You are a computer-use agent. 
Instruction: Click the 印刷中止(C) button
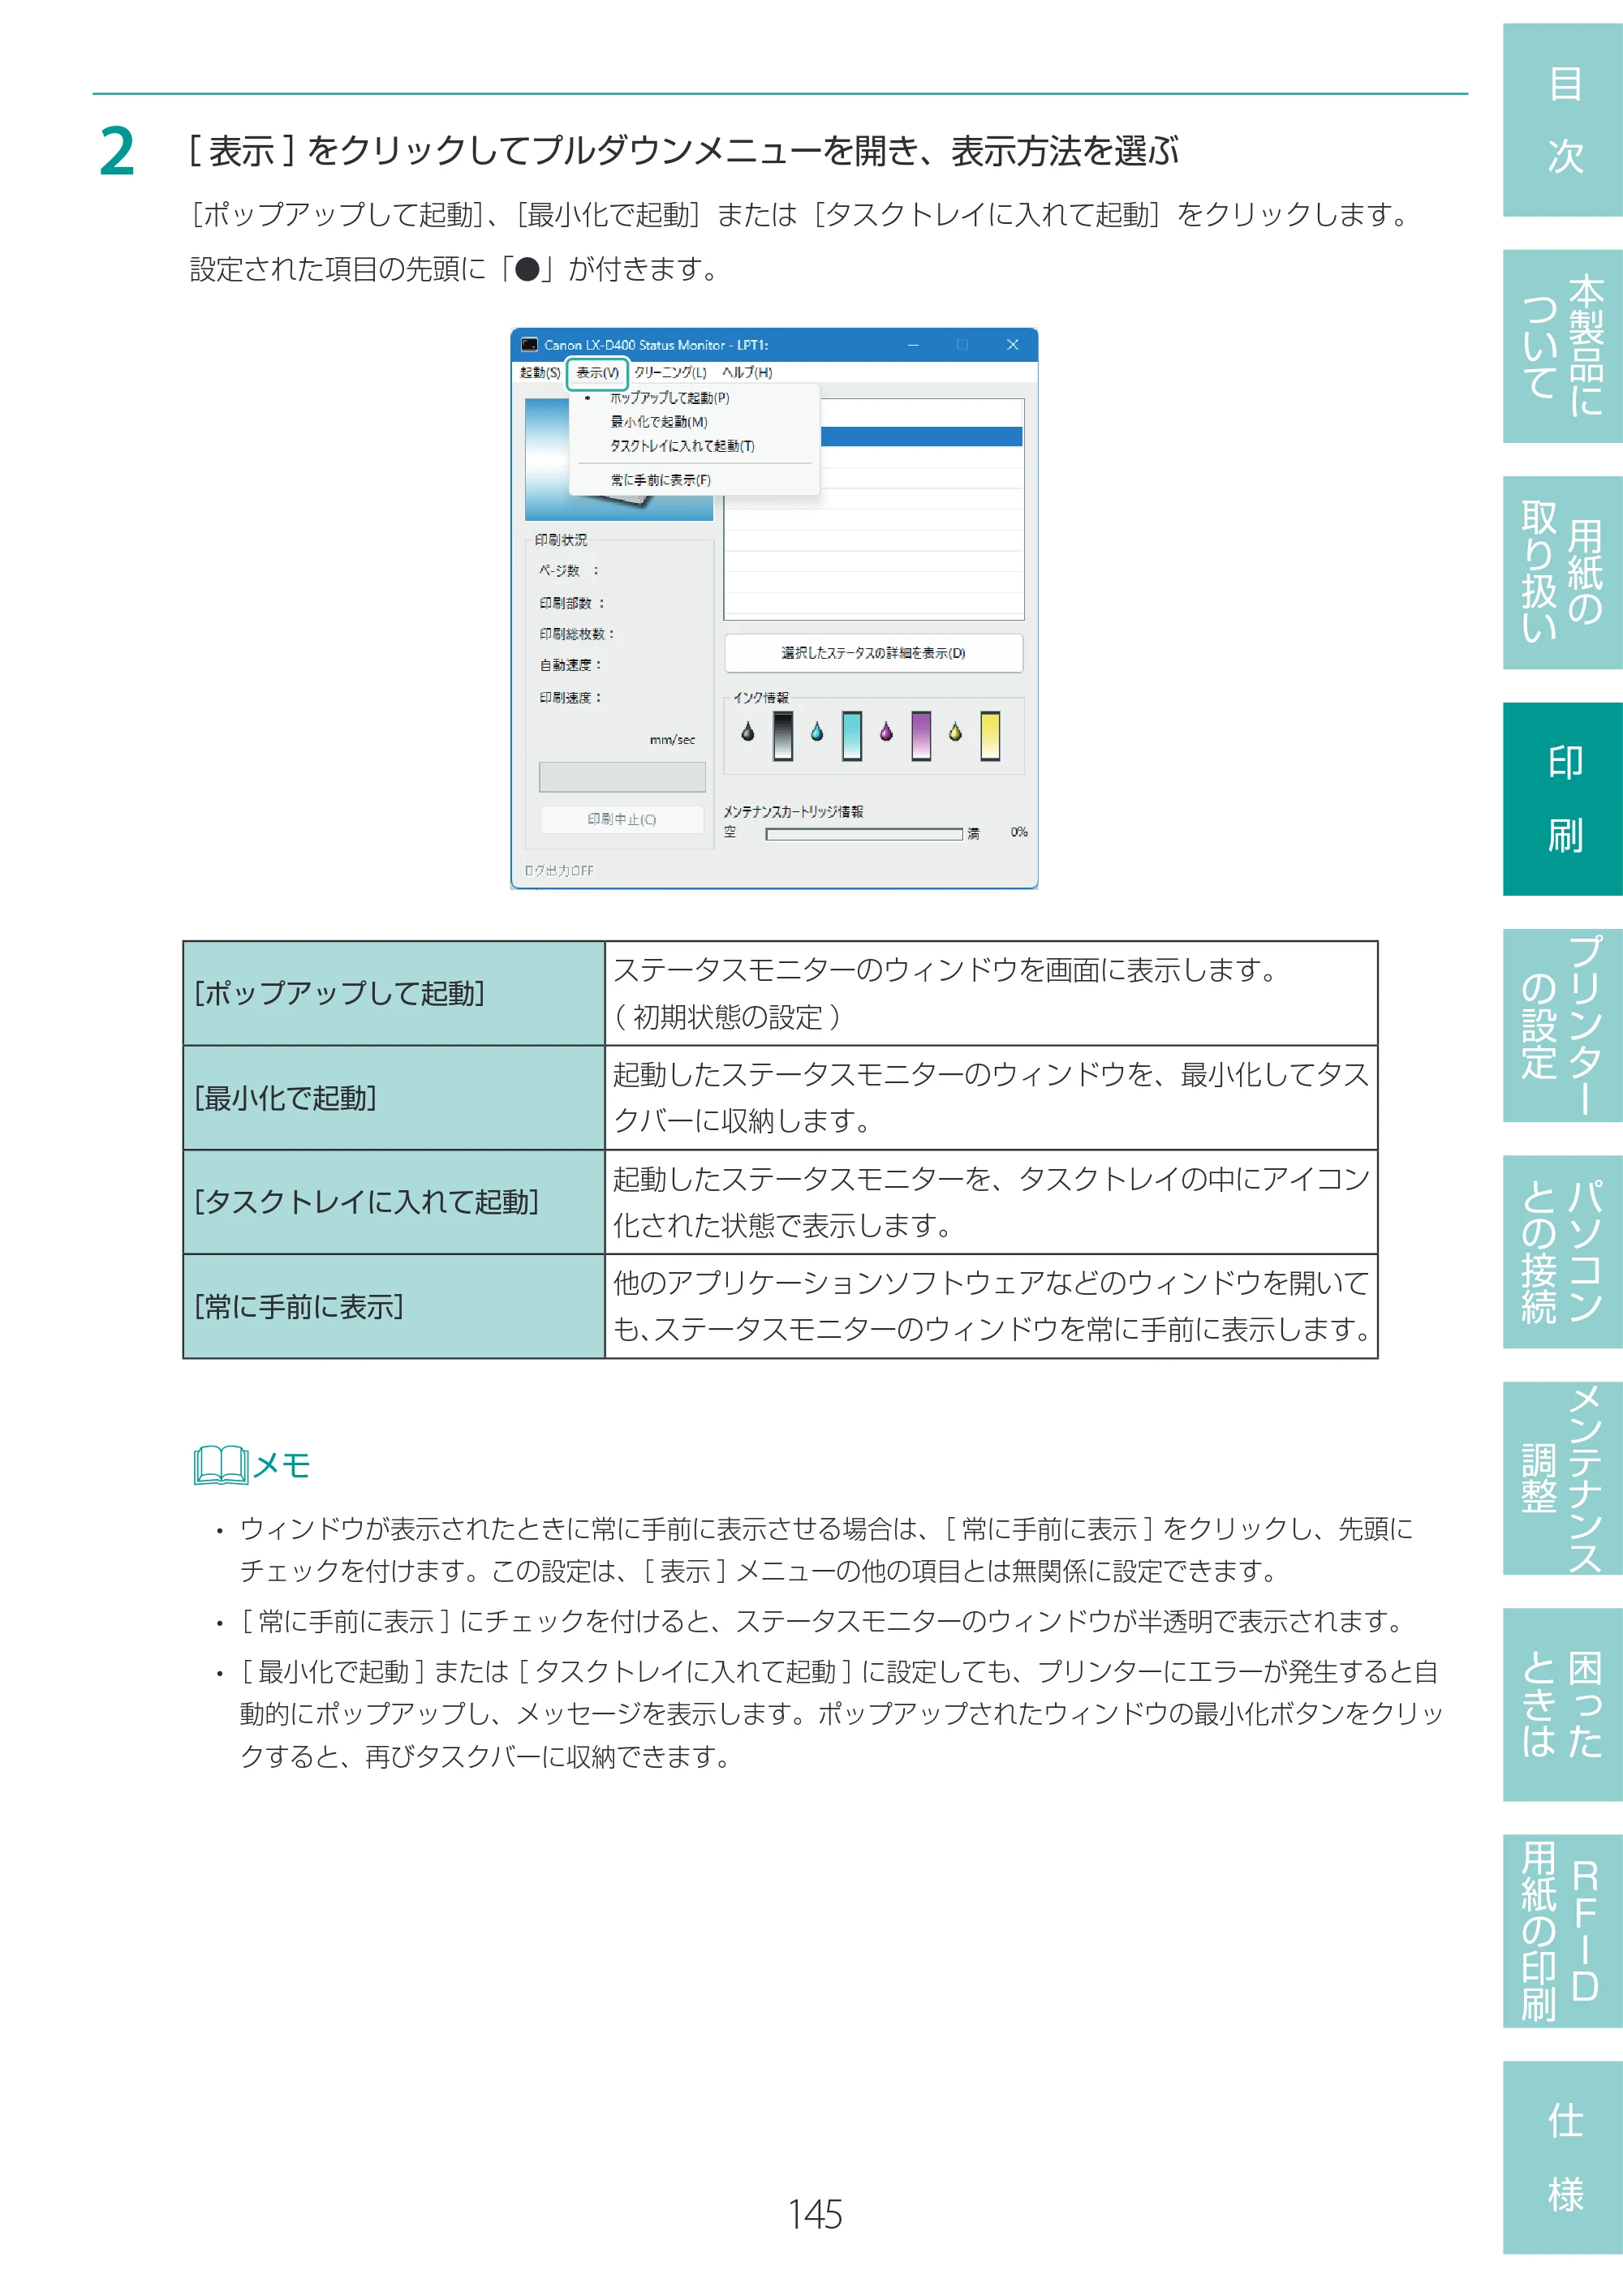pos(622,819)
